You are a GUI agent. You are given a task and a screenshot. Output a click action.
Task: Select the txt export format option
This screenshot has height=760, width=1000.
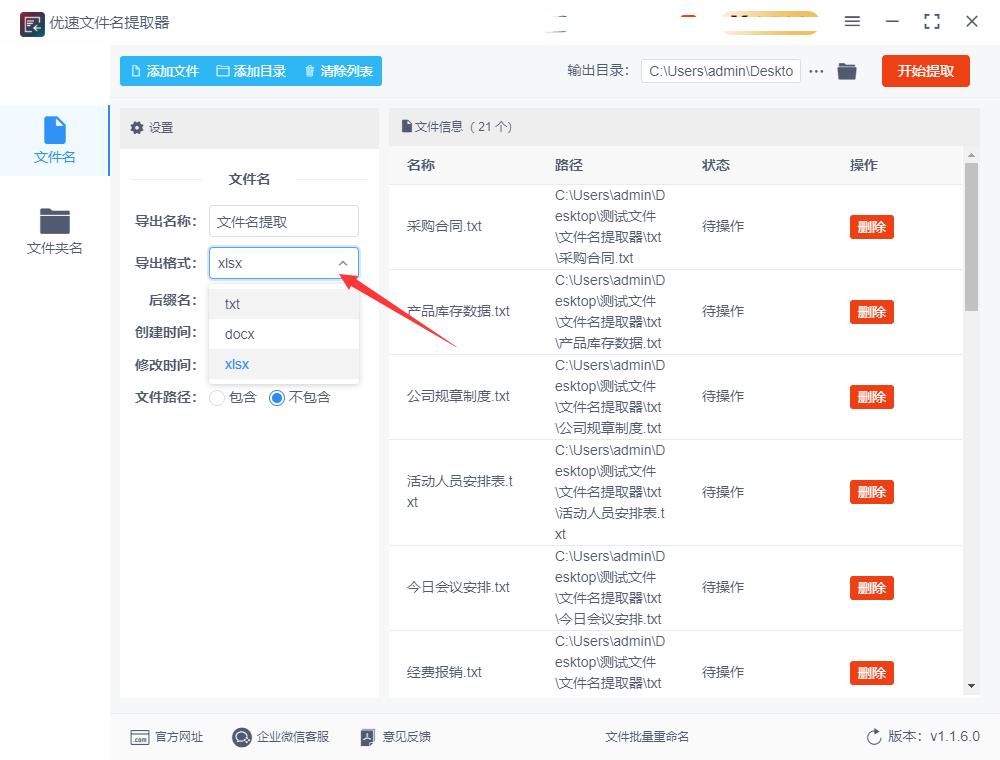(x=284, y=304)
